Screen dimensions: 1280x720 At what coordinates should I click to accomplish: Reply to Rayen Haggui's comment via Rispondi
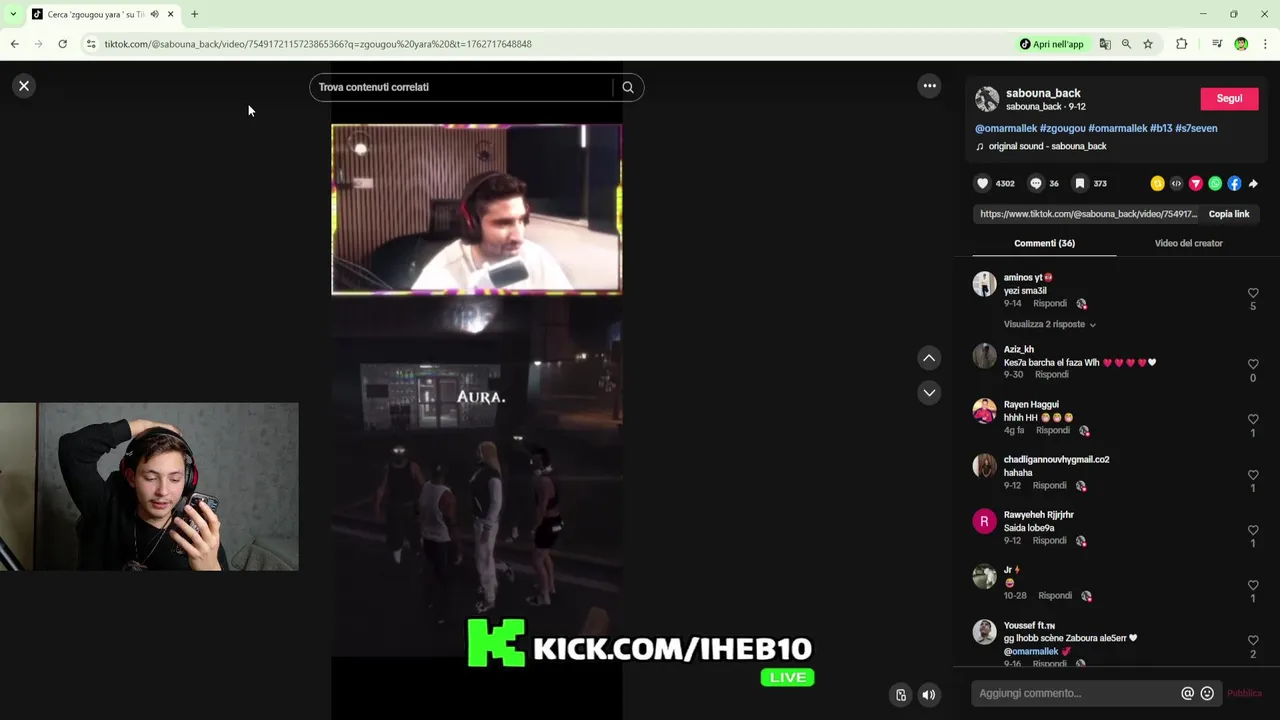[x=1052, y=430]
